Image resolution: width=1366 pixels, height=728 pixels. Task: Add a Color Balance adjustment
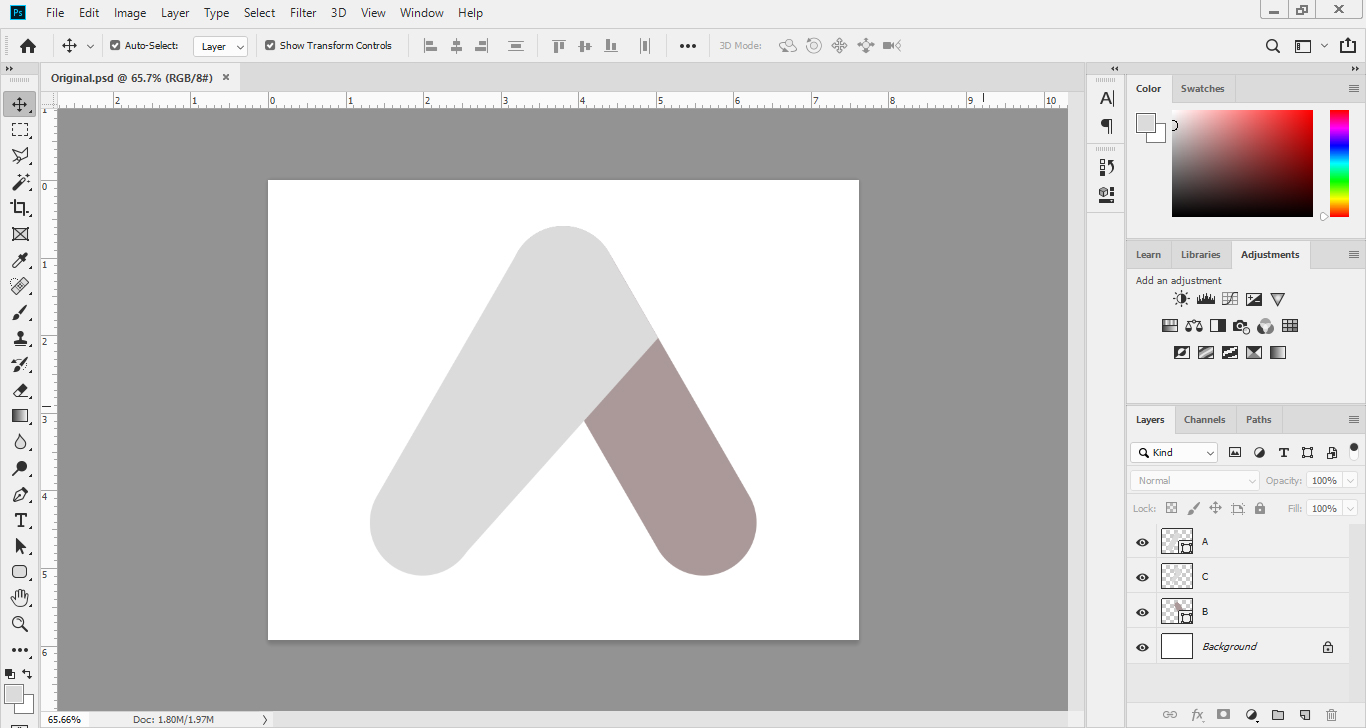tap(1193, 326)
